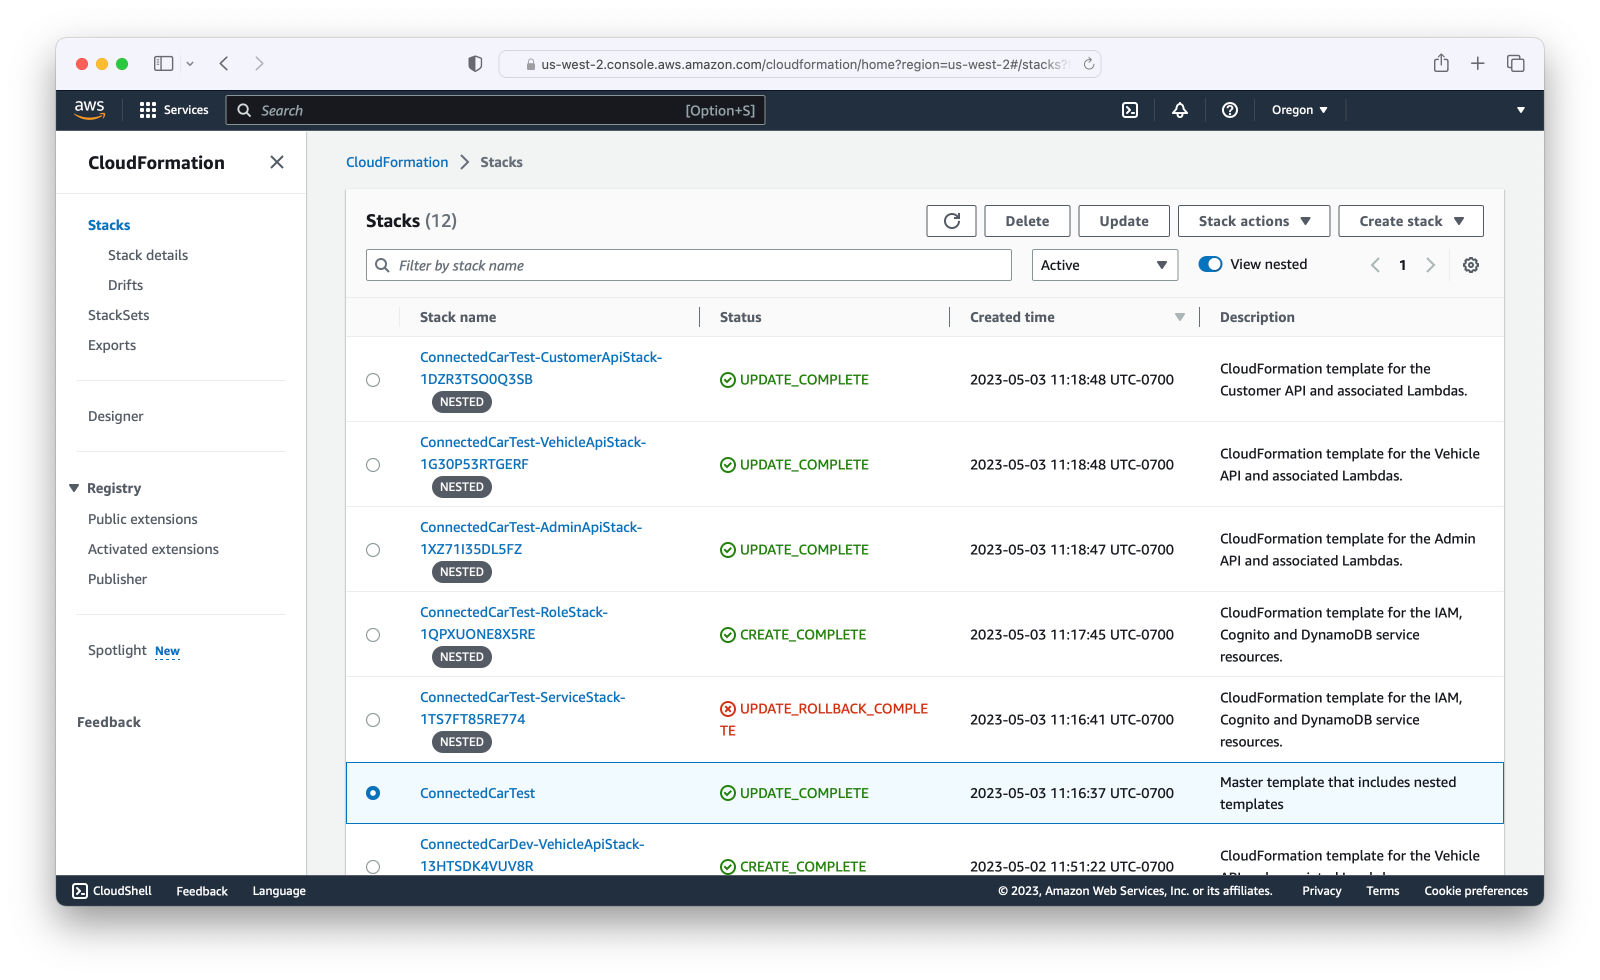This screenshot has height=980, width=1600.
Task: Open Exports in the sidebar
Action: (112, 345)
